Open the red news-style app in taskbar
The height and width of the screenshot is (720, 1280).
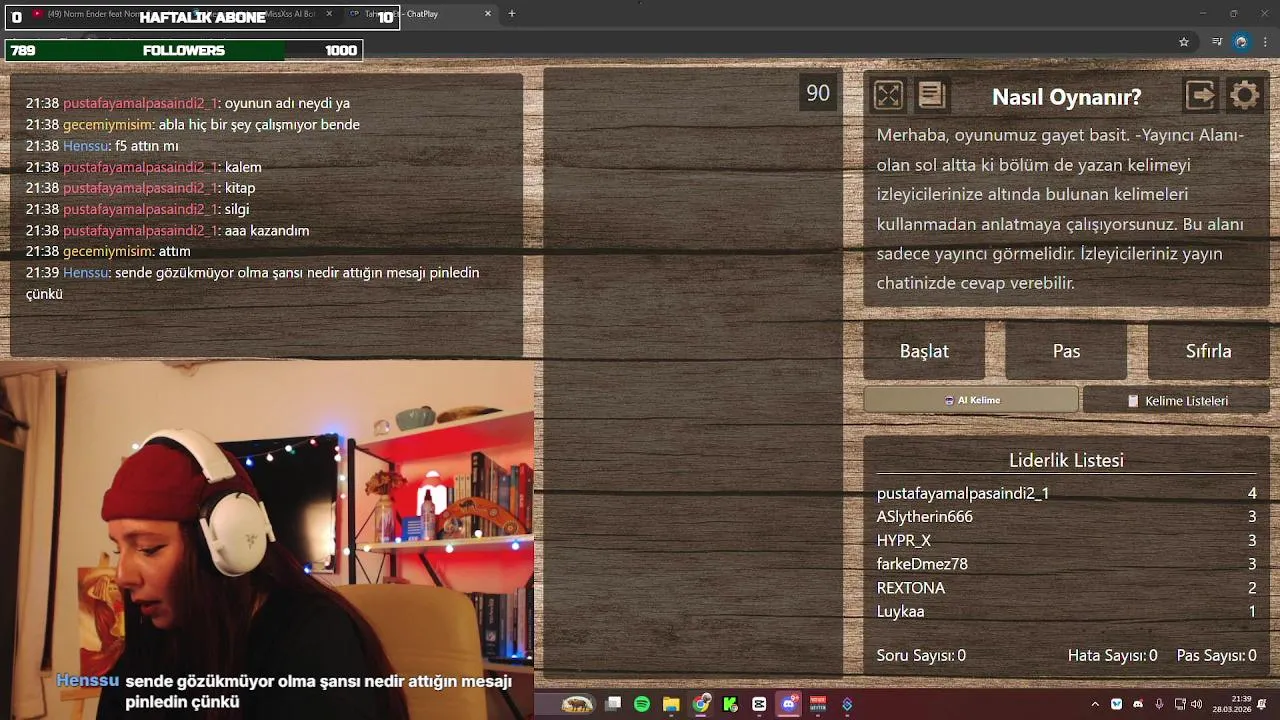[818, 704]
